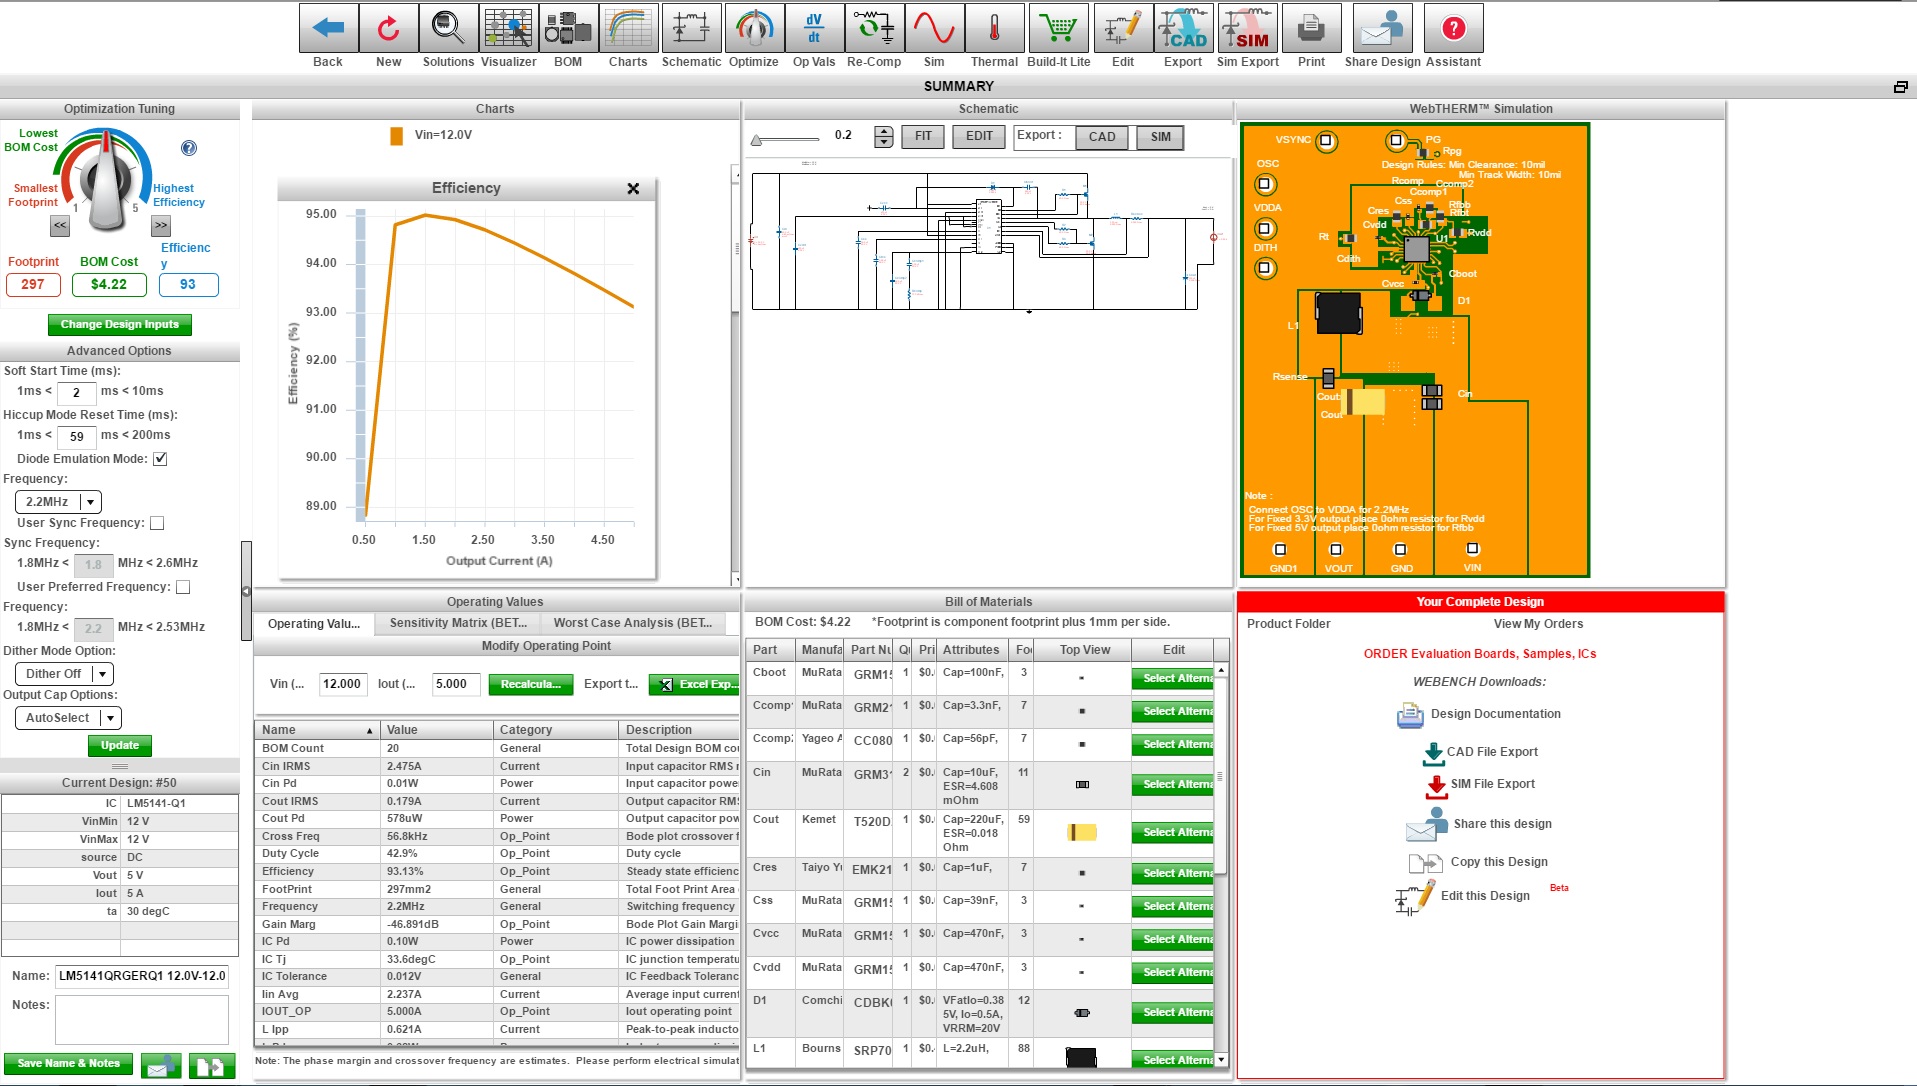Click the Edit toolbar icon
The width and height of the screenshot is (1917, 1086).
tap(1123, 28)
